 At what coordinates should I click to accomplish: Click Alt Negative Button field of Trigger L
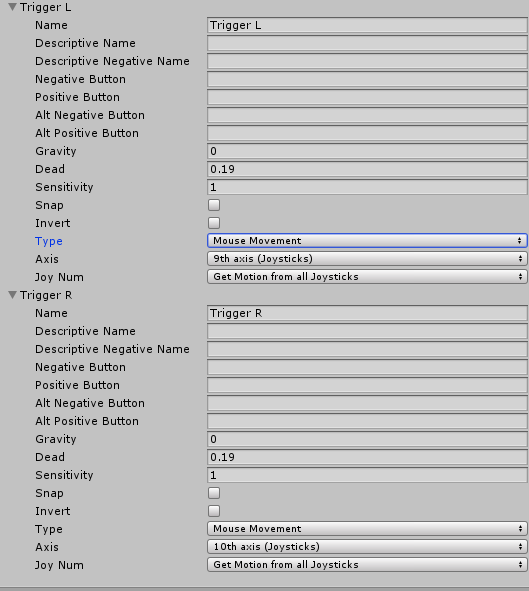coord(367,115)
